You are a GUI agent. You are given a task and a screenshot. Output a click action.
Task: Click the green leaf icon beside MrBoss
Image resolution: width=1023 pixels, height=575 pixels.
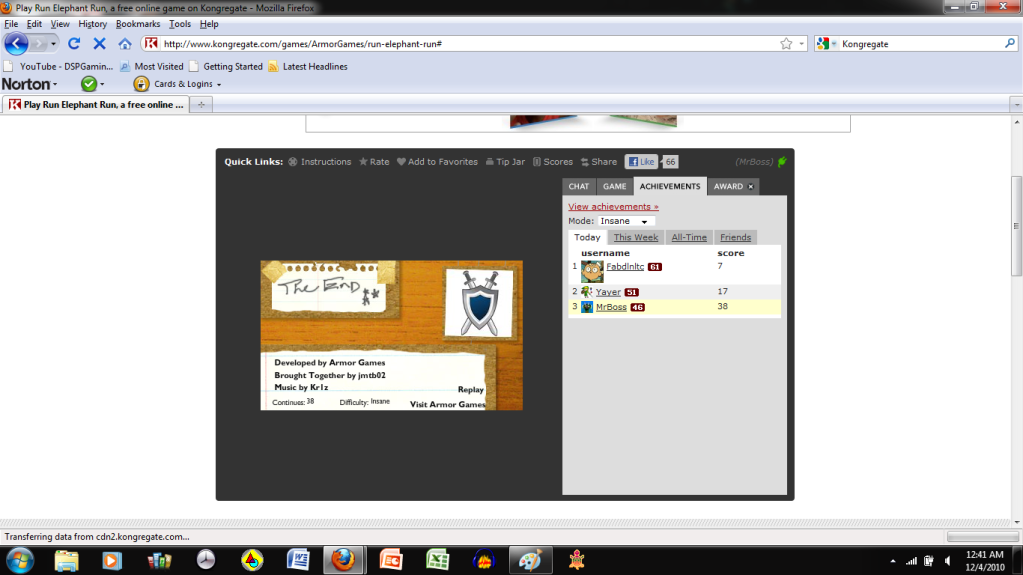pyautogui.click(x=782, y=162)
